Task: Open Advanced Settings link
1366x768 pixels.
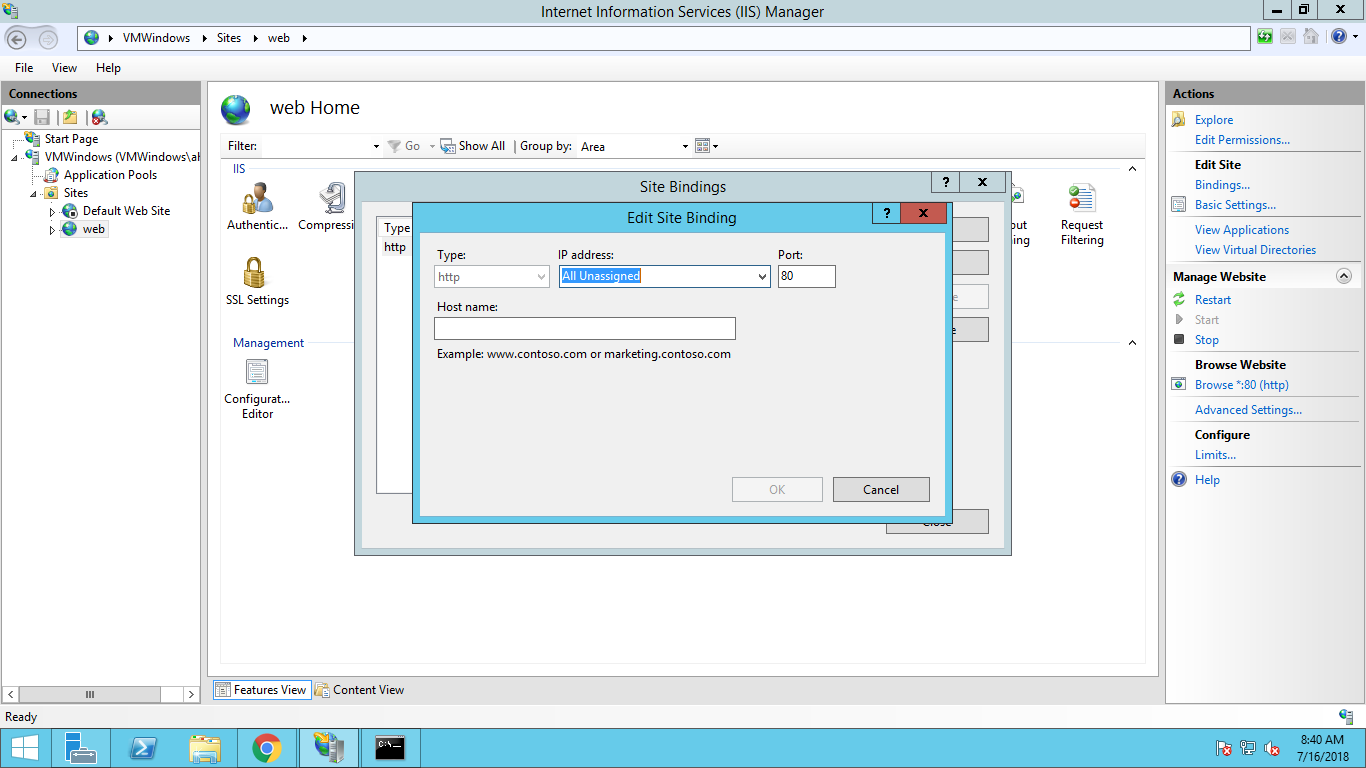Action: click(1248, 410)
